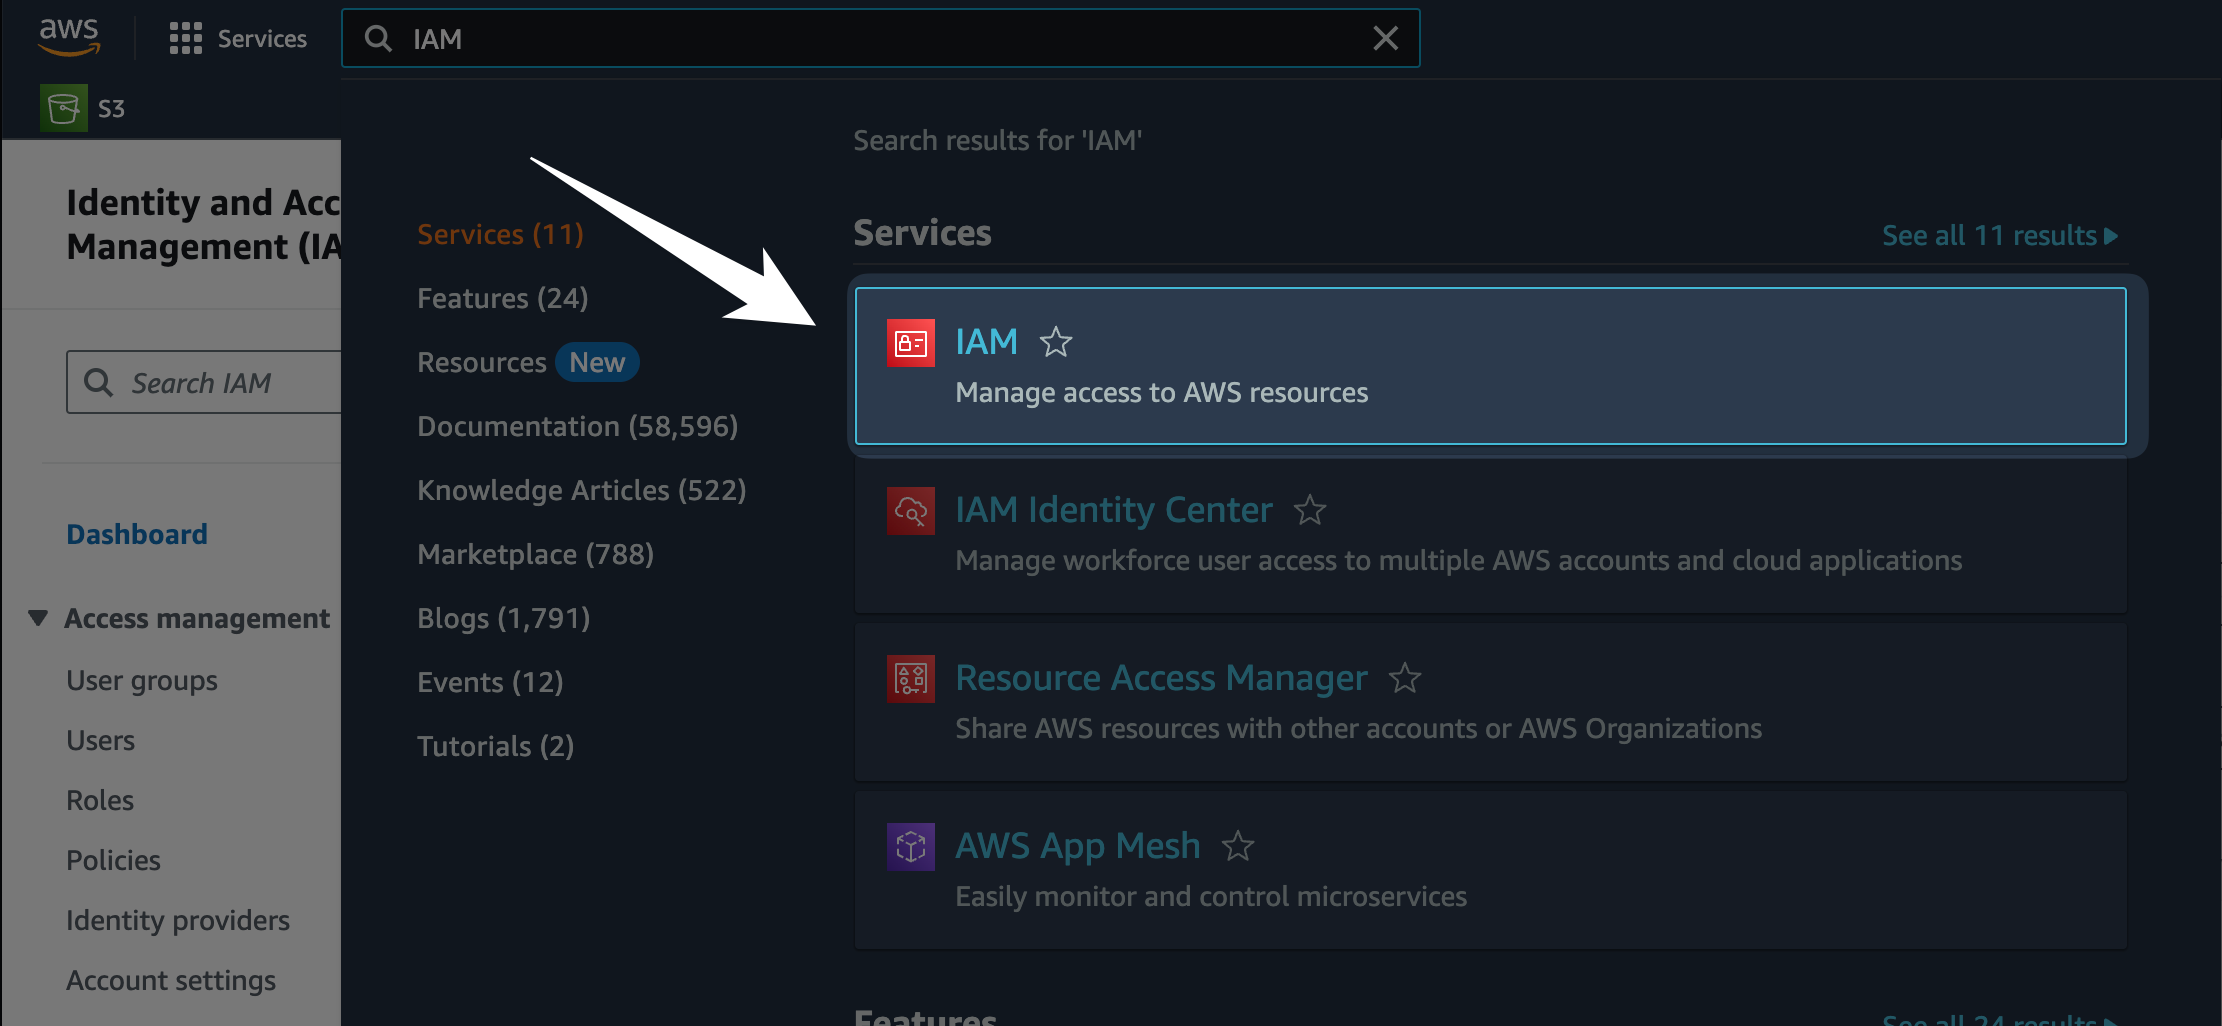Click the S3 bucket shortcut icon
The width and height of the screenshot is (2222, 1026).
point(63,108)
